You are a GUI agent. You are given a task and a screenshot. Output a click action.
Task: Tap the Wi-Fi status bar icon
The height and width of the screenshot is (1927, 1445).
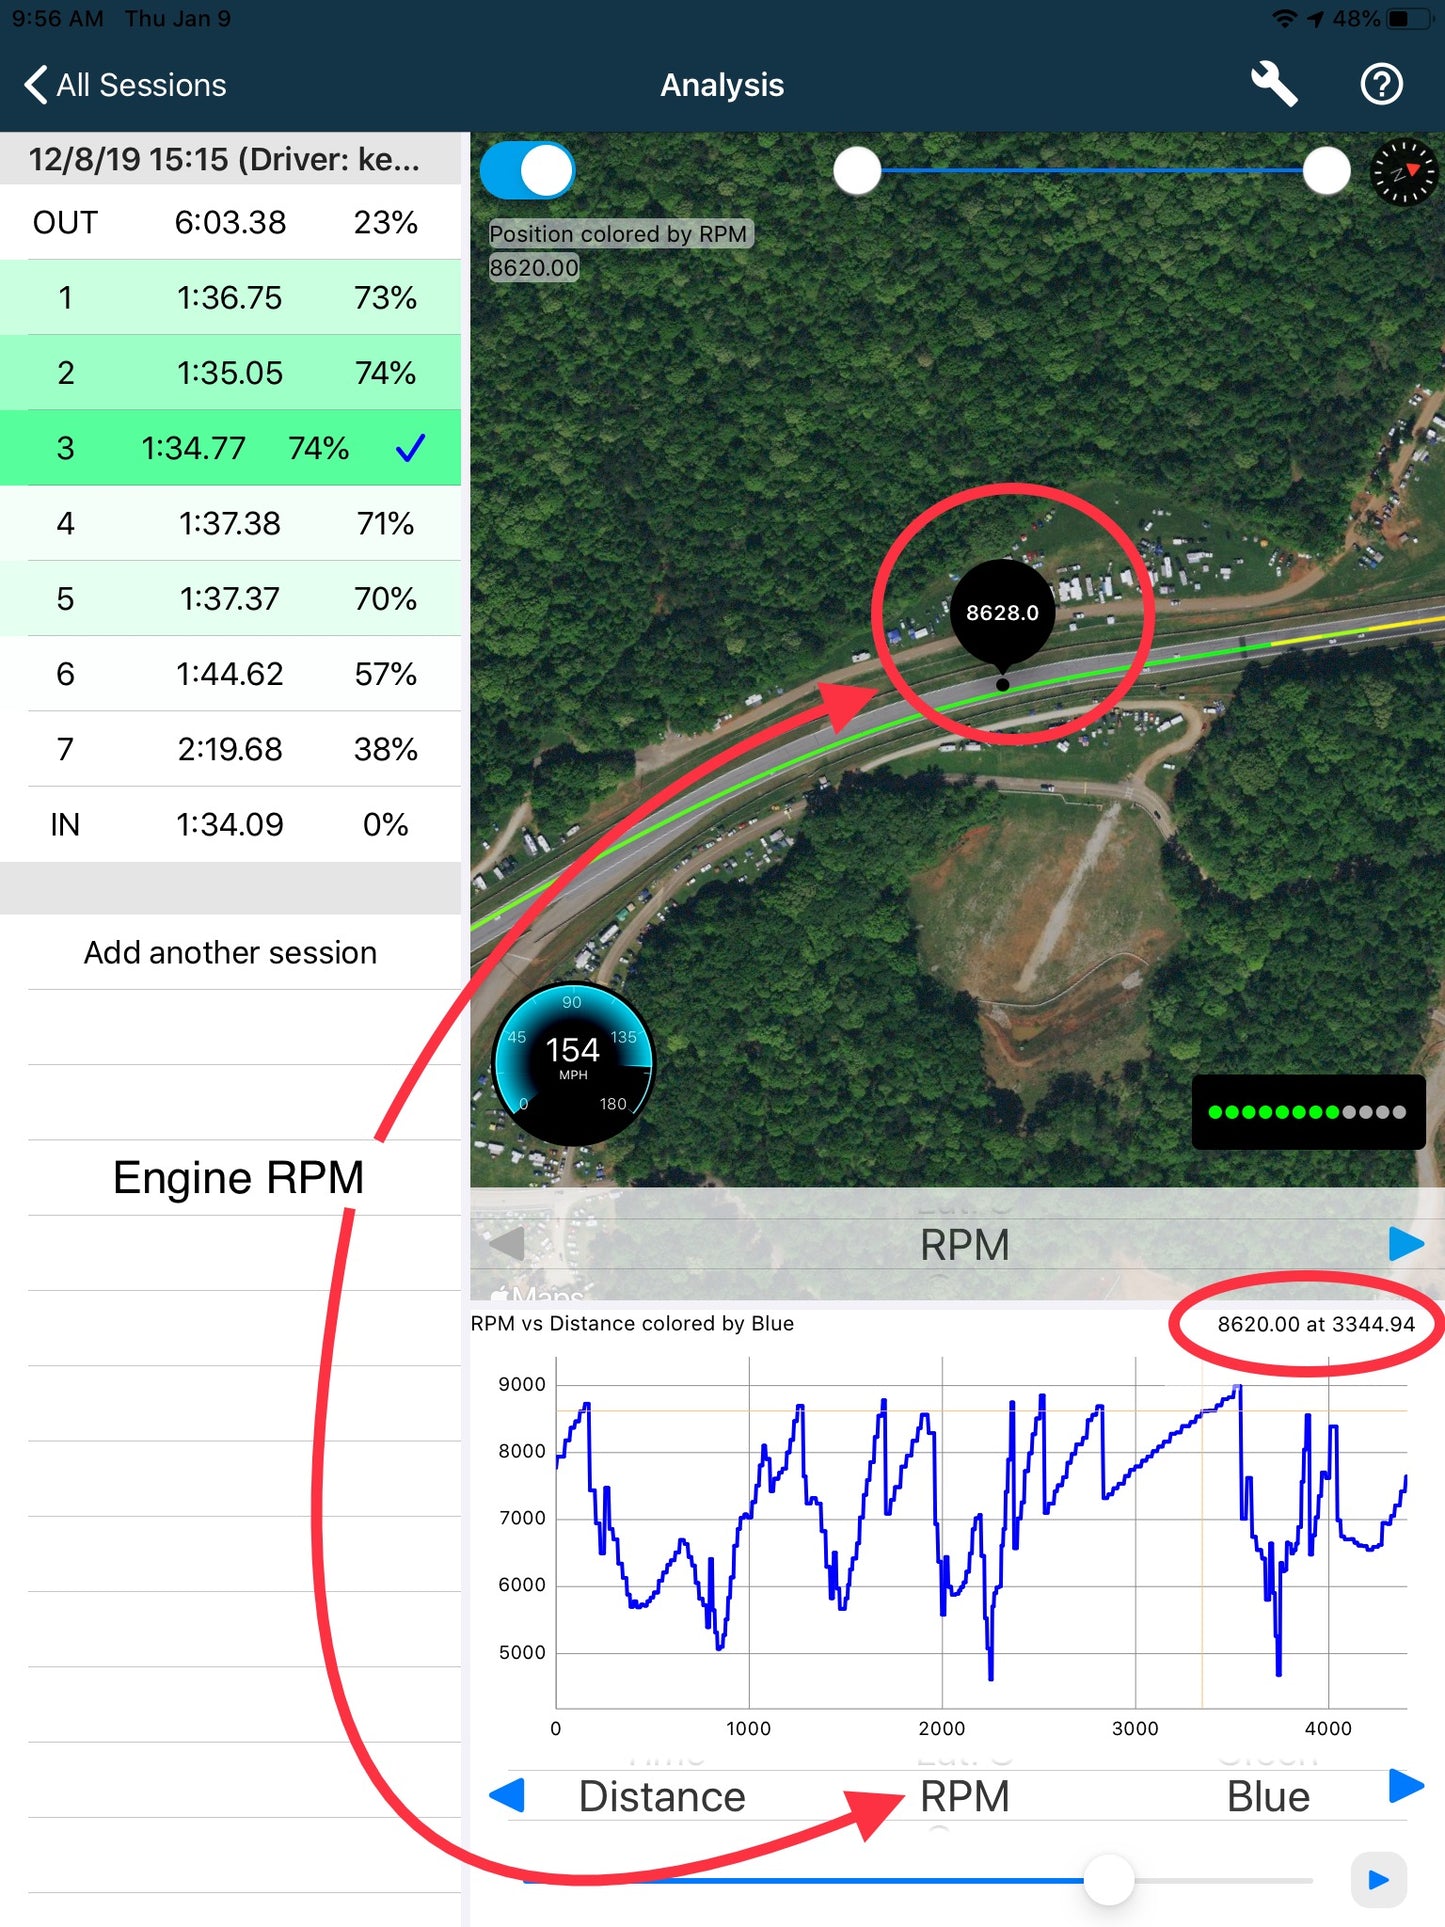click(x=1285, y=19)
